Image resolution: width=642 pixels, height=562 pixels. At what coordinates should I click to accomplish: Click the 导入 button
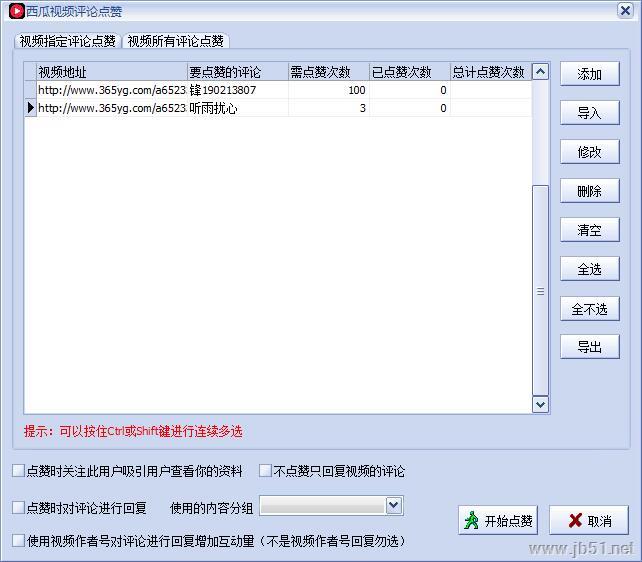click(590, 113)
